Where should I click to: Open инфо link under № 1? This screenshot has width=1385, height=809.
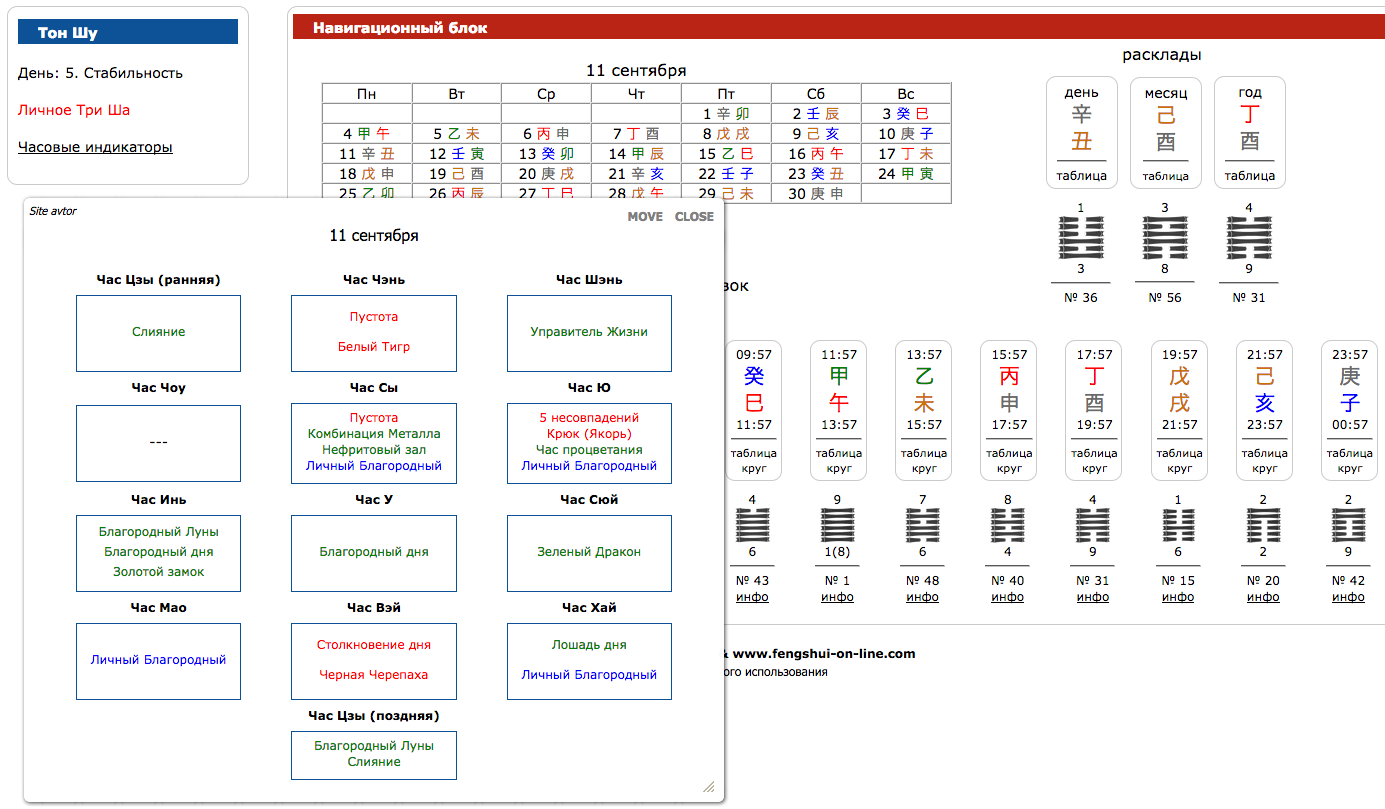pos(837,597)
